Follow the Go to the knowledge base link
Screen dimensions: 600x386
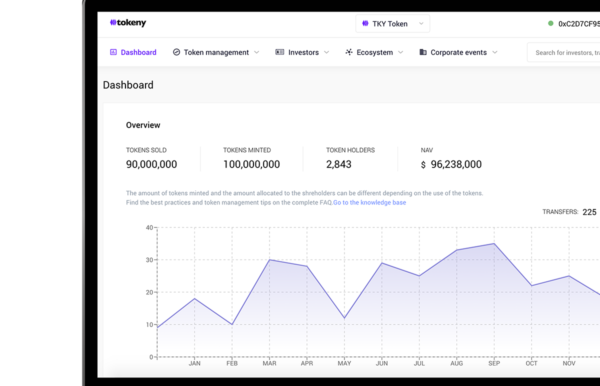tap(370, 202)
